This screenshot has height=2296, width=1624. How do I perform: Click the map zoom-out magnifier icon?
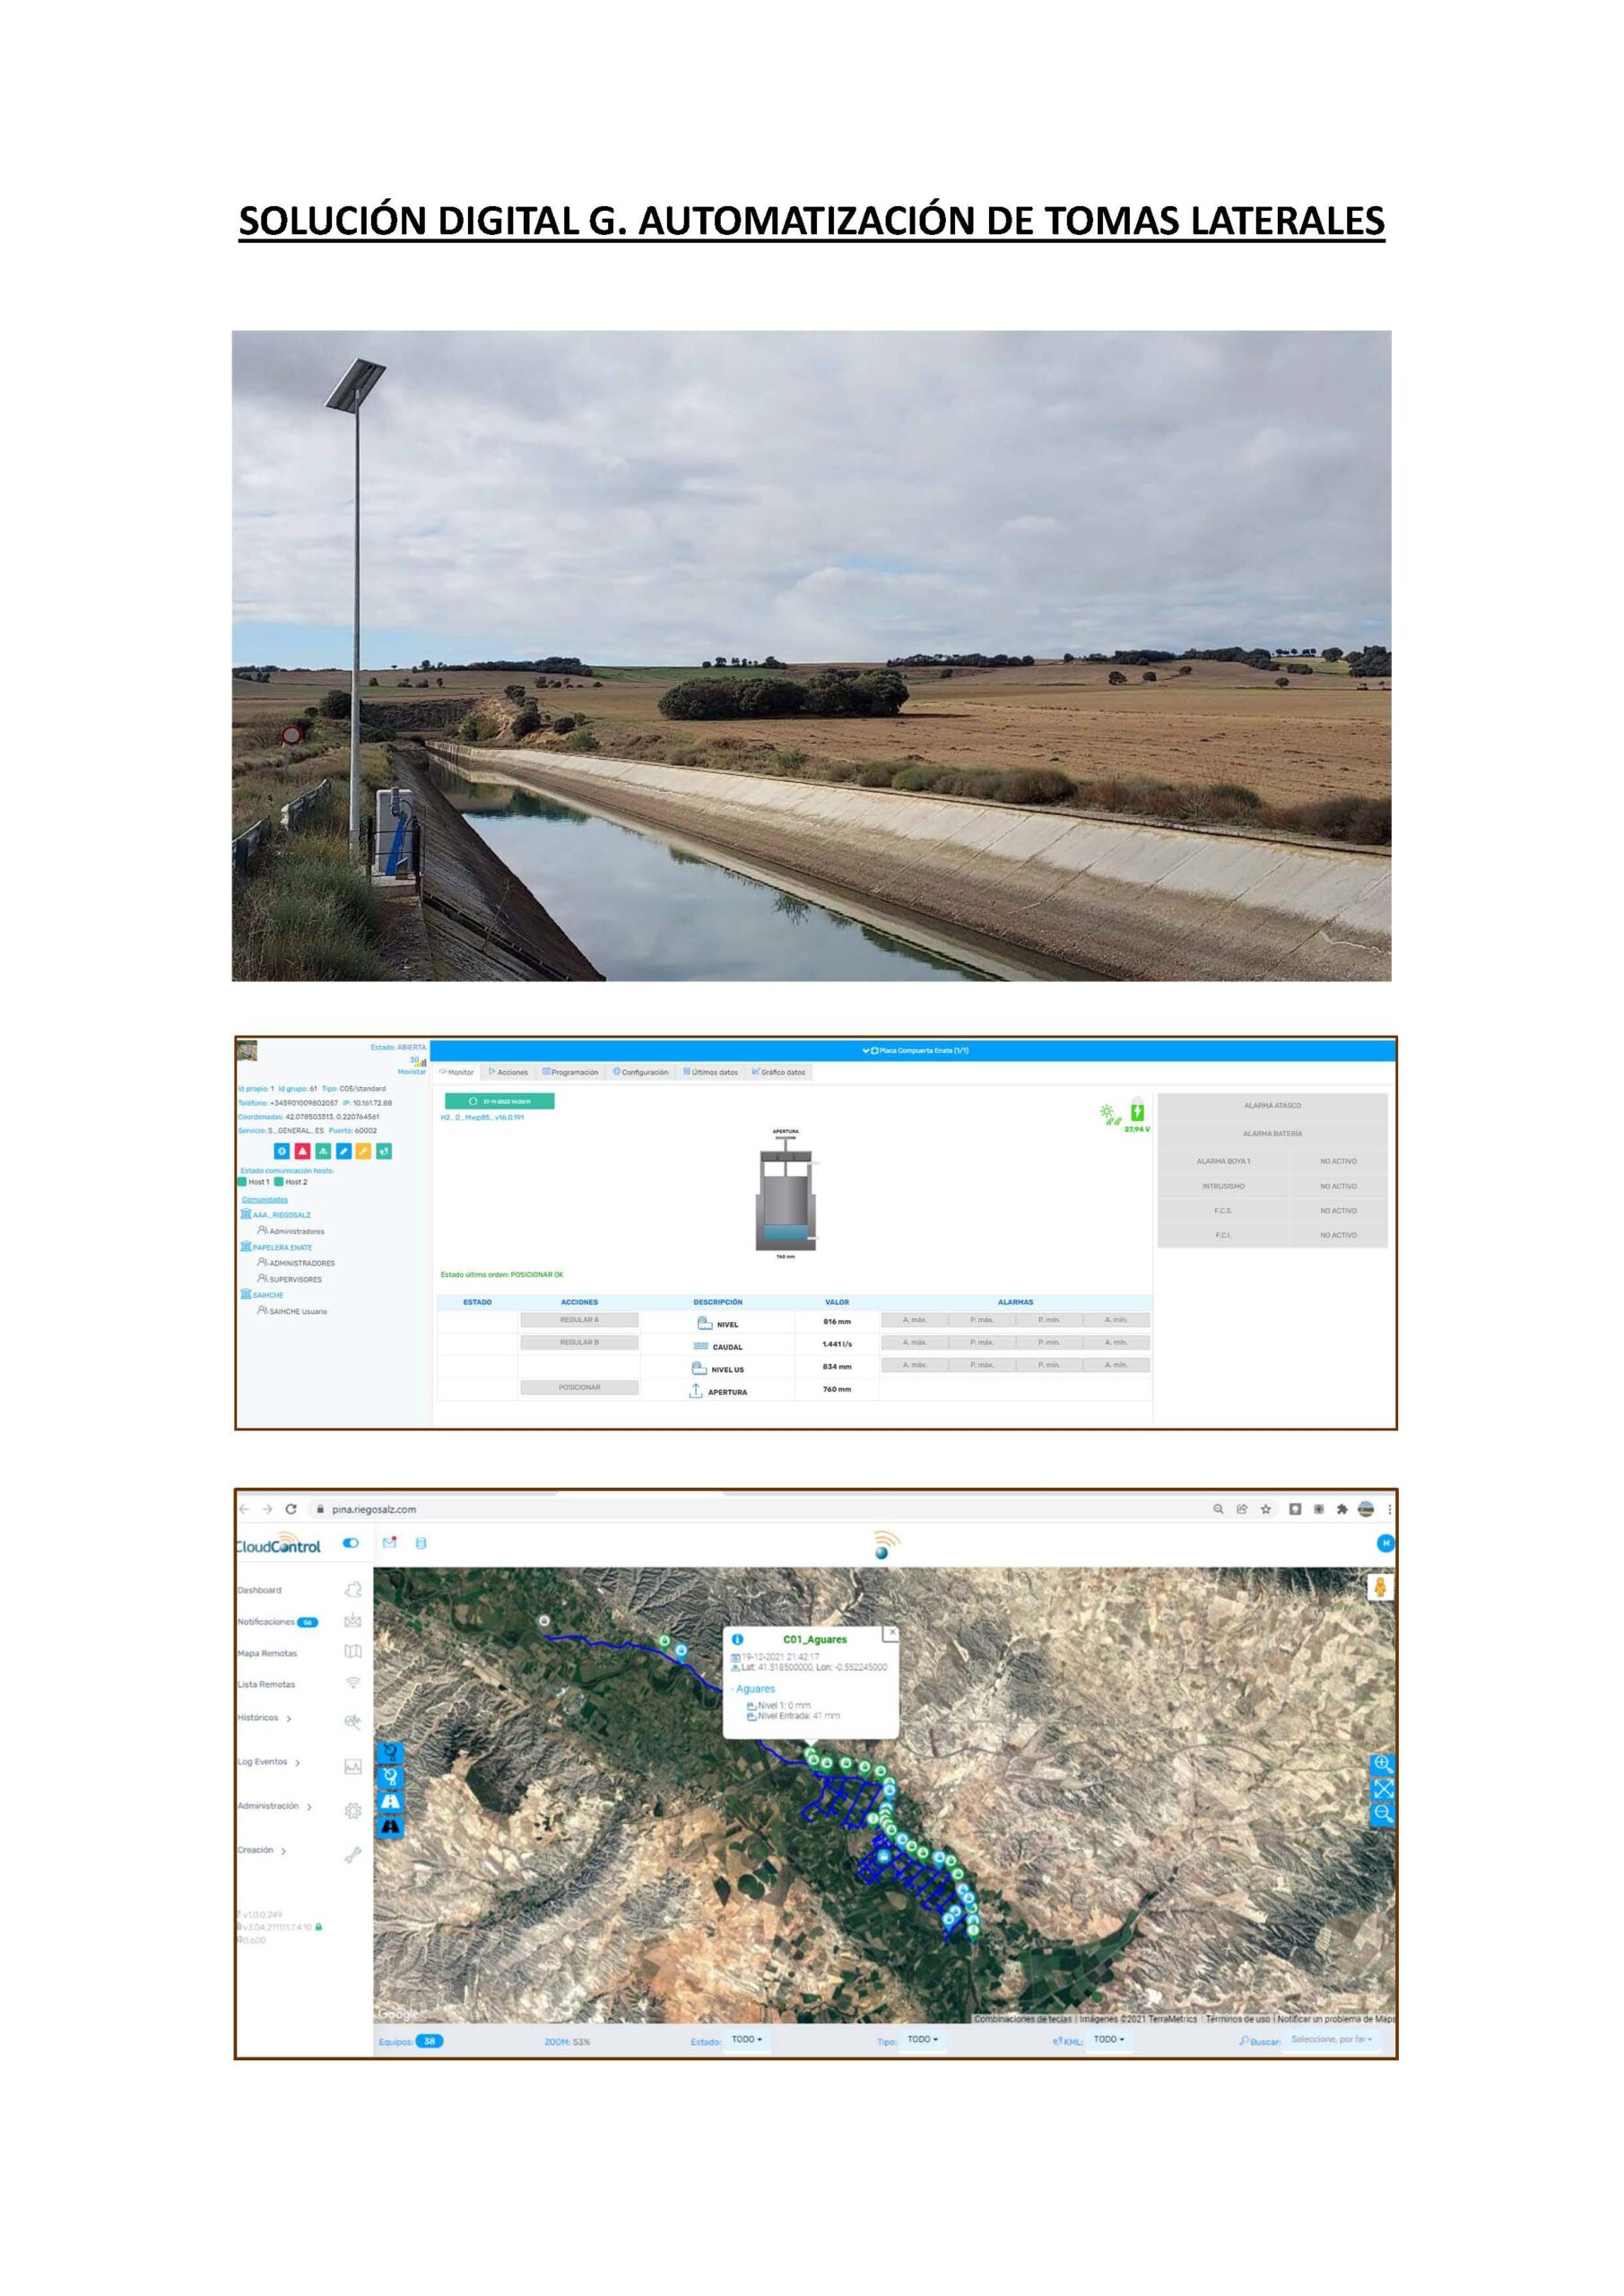pos(1382,1813)
